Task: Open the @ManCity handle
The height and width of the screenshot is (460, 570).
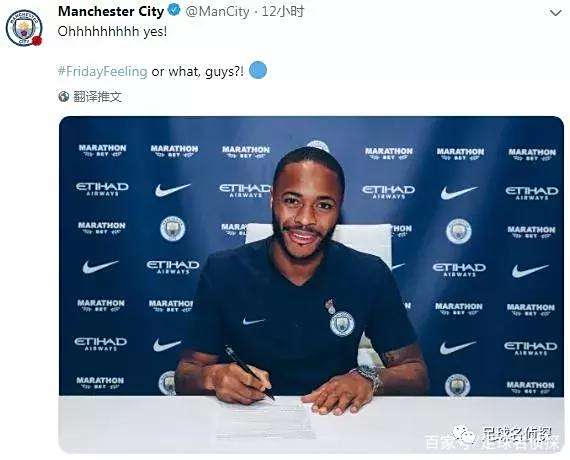Action: coord(217,12)
